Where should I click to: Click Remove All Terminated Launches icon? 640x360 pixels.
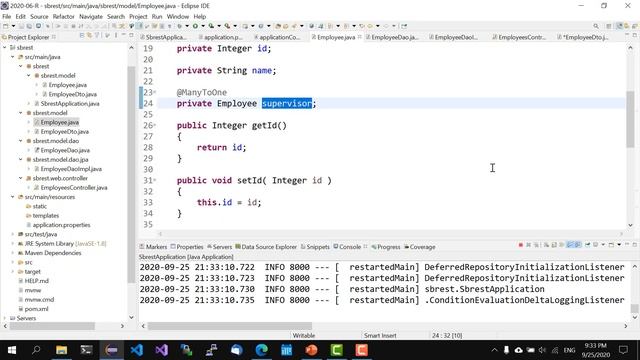point(536,245)
